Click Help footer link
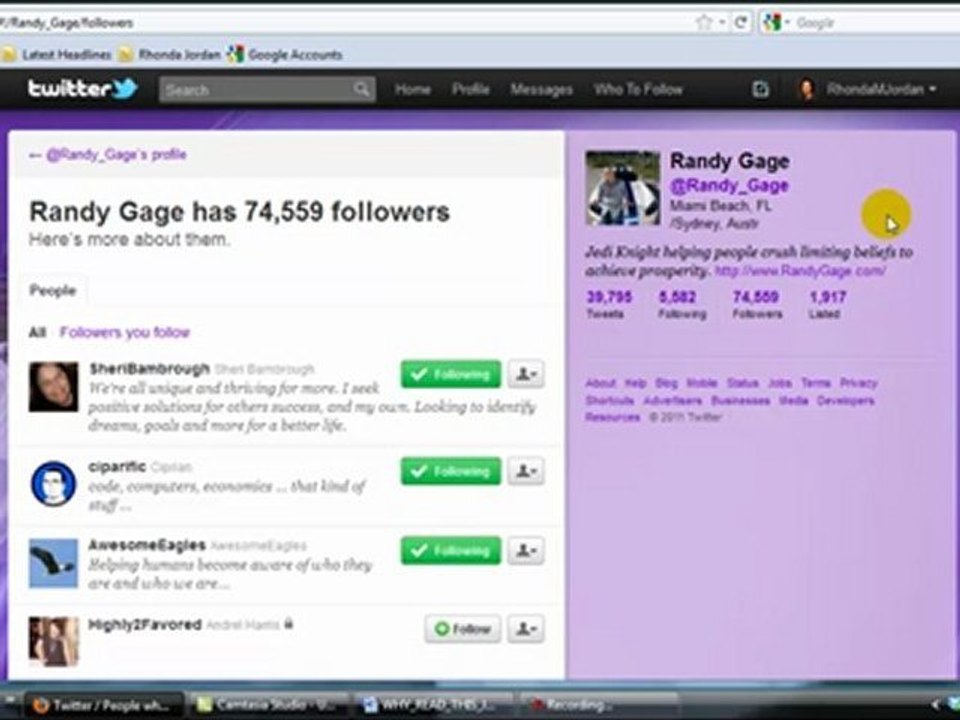The image size is (960, 720). point(636,383)
